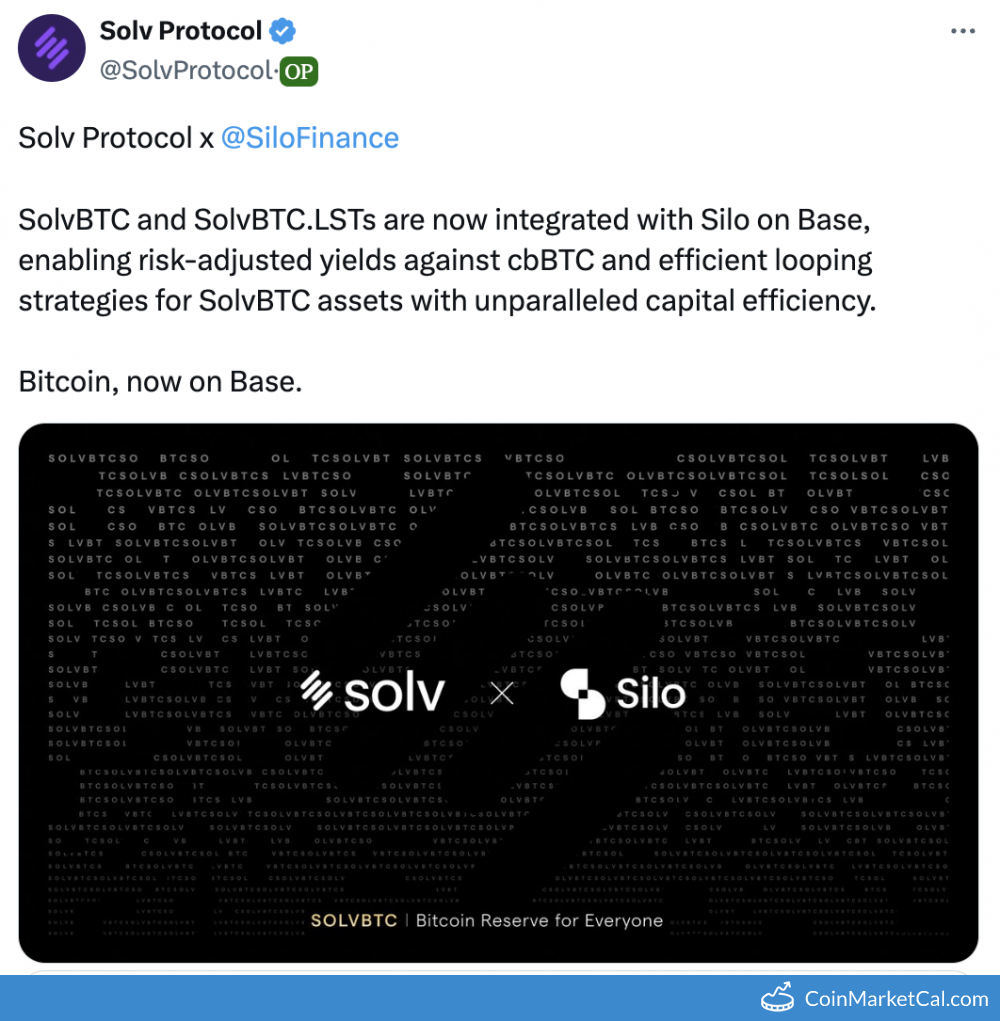Click the "Bitcoin, now on Base." line
1000x1021 pixels.
click(x=160, y=383)
